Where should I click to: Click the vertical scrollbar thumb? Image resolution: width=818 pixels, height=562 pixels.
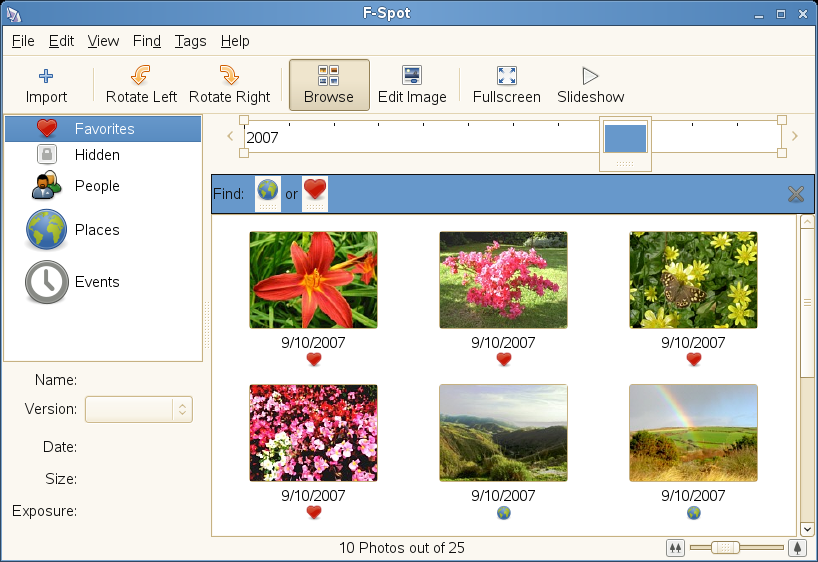[x=807, y=303]
